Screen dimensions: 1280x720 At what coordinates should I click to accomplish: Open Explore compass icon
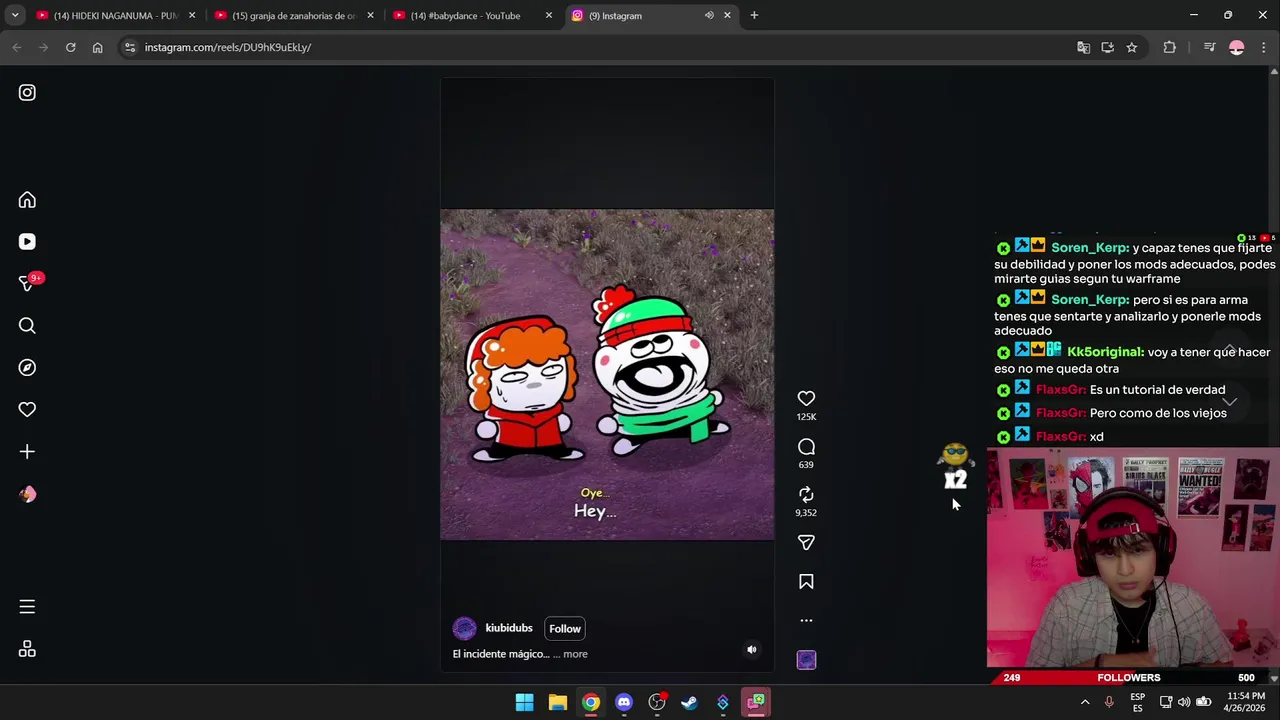click(x=27, y=368)
